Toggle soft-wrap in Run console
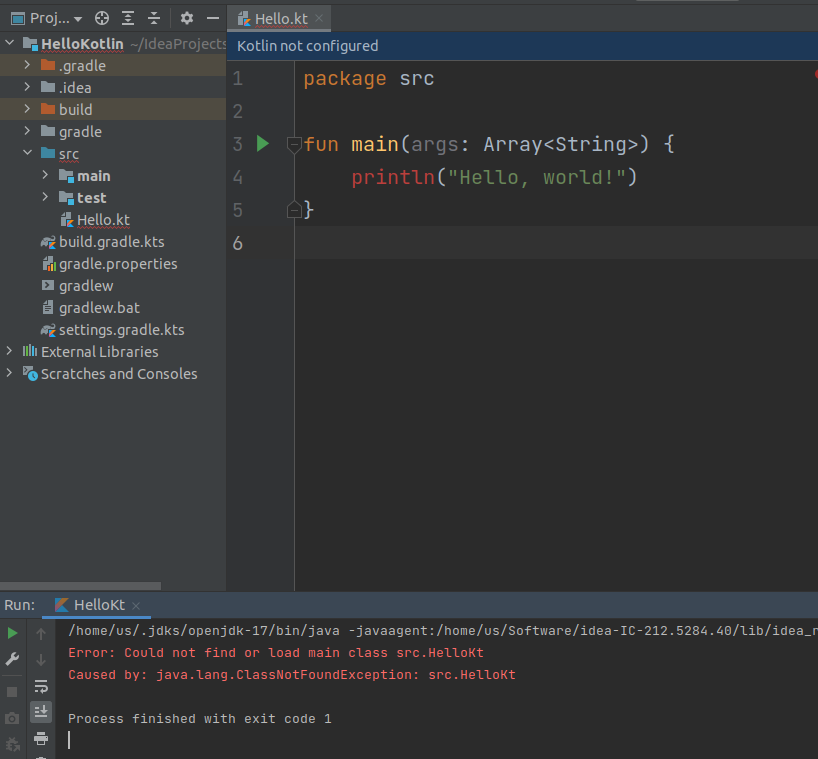The height and width of the screenshot is (759, 818). (x=41, y=686)
